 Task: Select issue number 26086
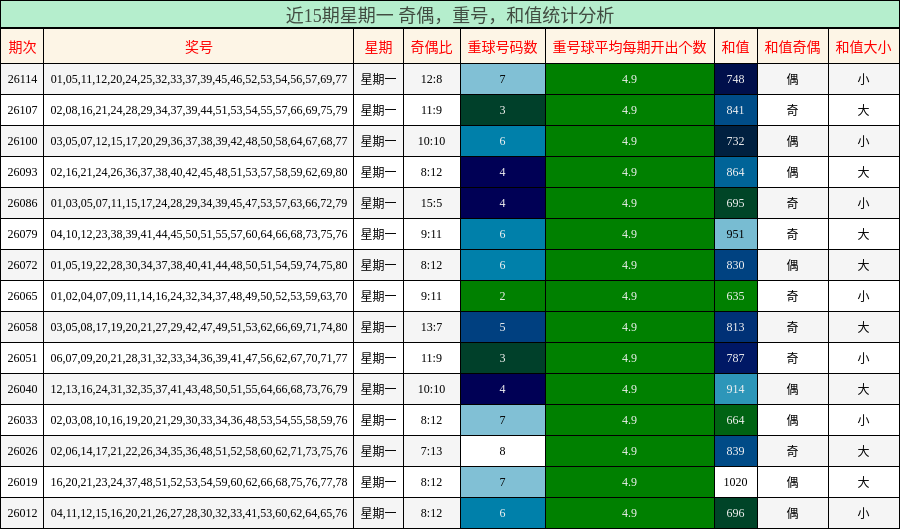(x=22, y=203)
